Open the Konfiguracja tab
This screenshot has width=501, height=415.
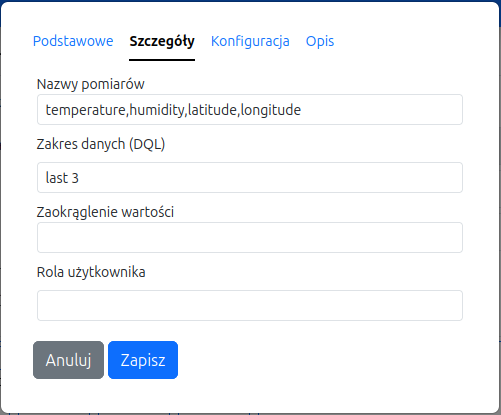[x=250, y=41]
